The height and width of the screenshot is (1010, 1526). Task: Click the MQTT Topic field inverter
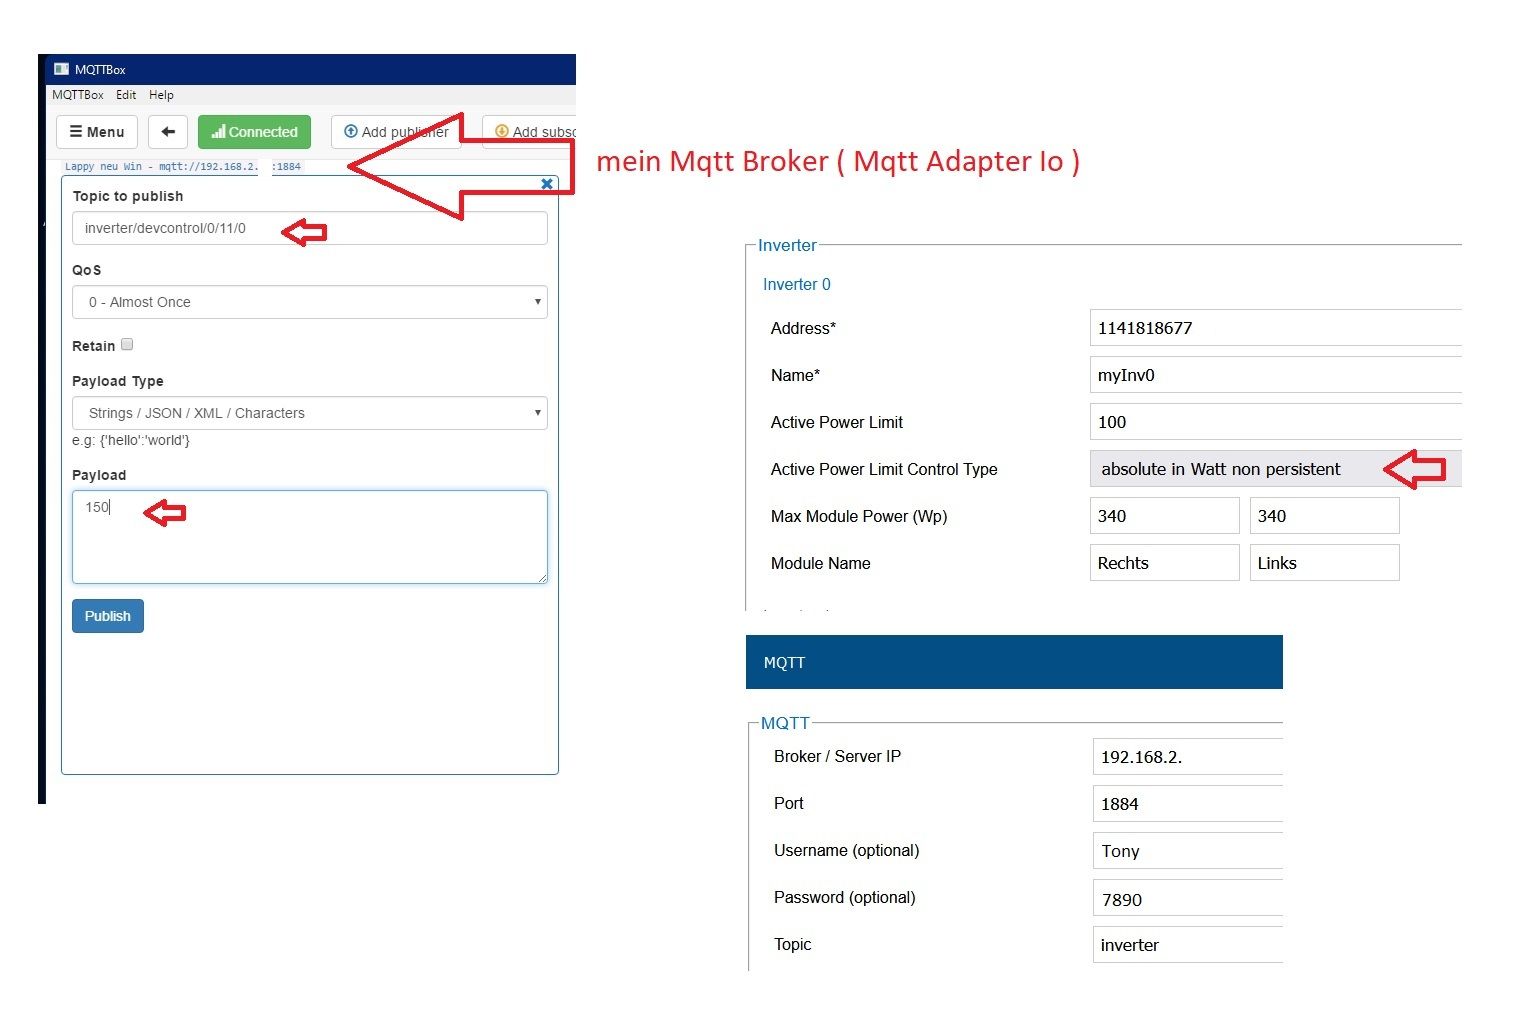point(1188,945)
